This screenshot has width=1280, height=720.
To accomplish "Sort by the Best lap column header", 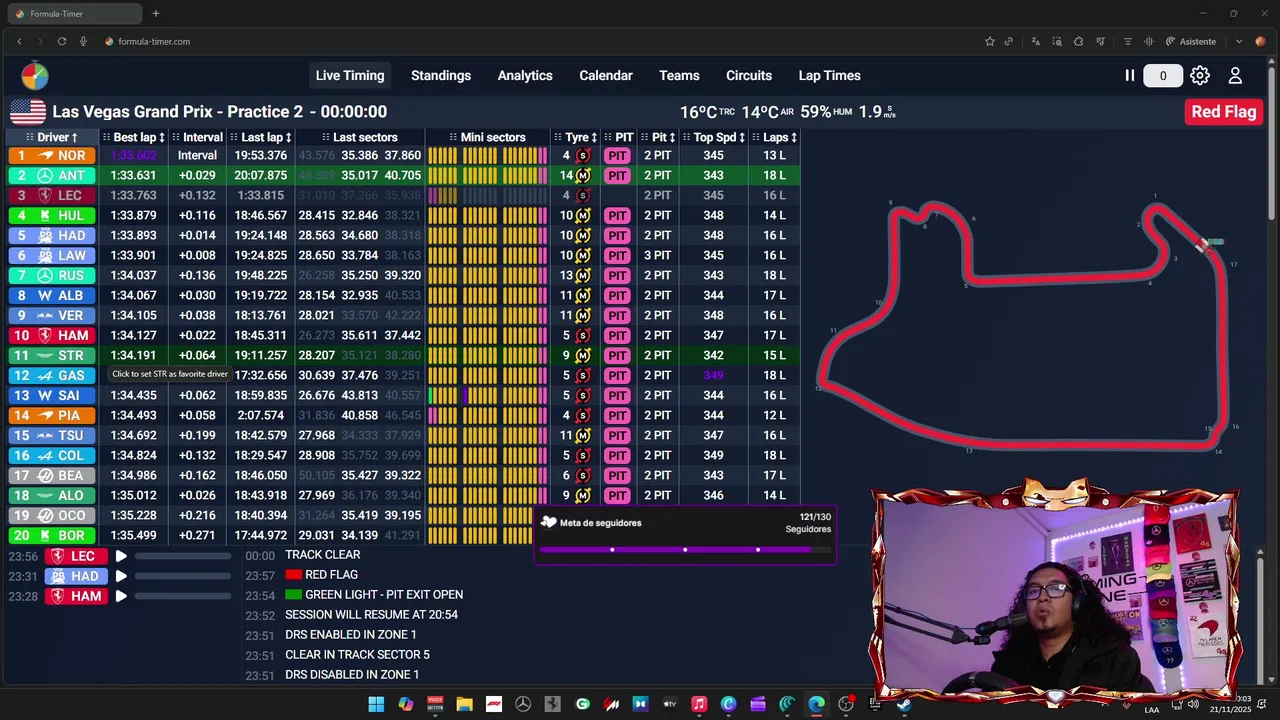I will coord(133,137).
